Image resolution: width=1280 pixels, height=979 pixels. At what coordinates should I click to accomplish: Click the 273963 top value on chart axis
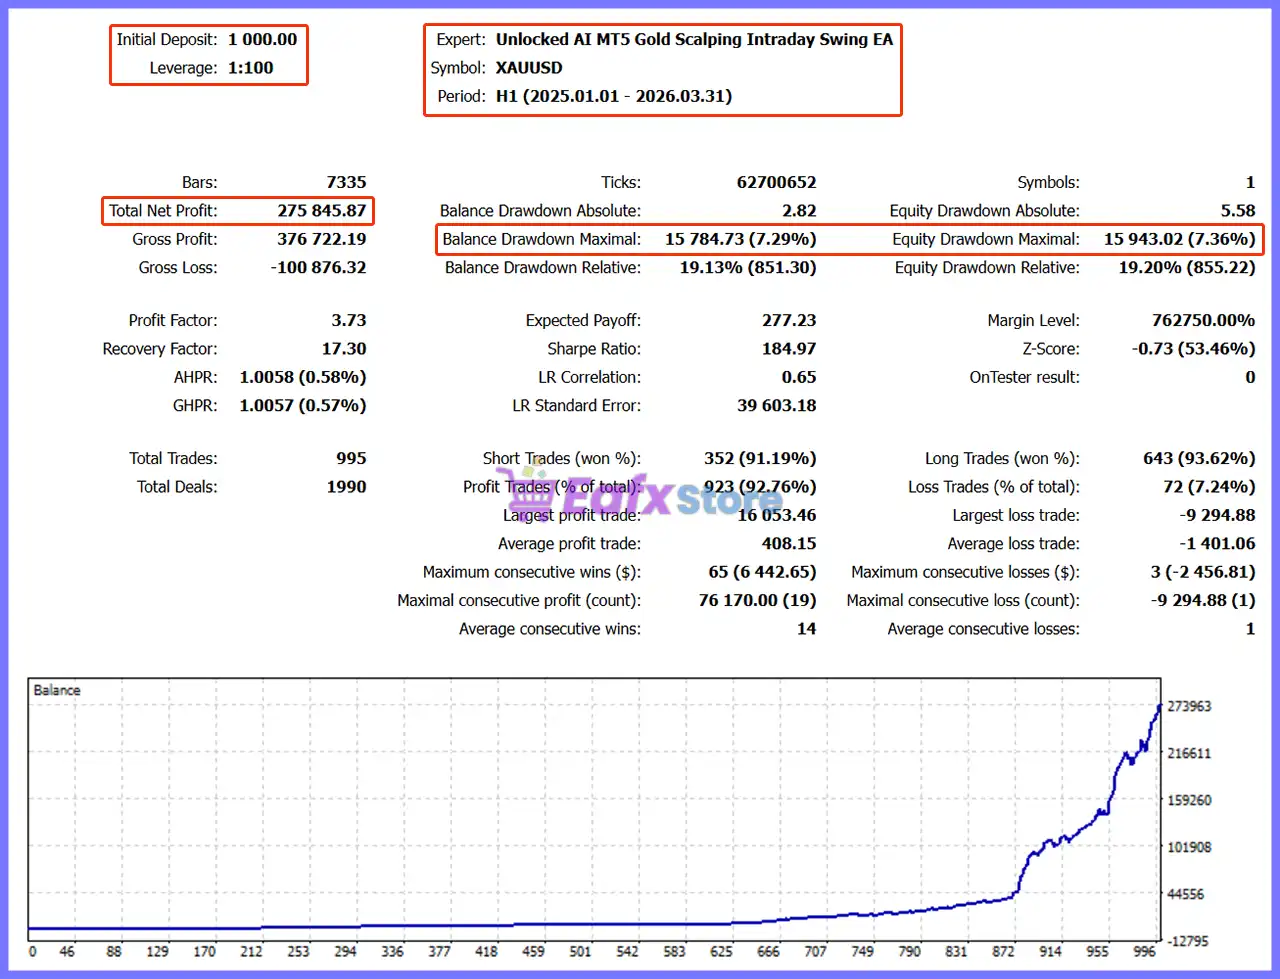click(x=1189, y=706)
